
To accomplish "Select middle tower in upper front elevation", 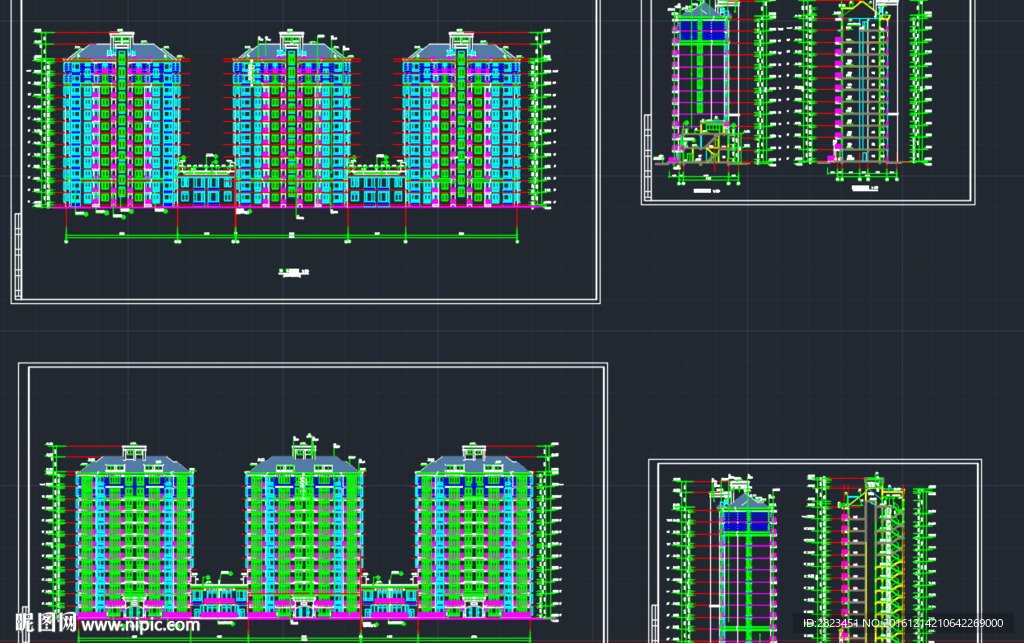I will pos(291,119).
